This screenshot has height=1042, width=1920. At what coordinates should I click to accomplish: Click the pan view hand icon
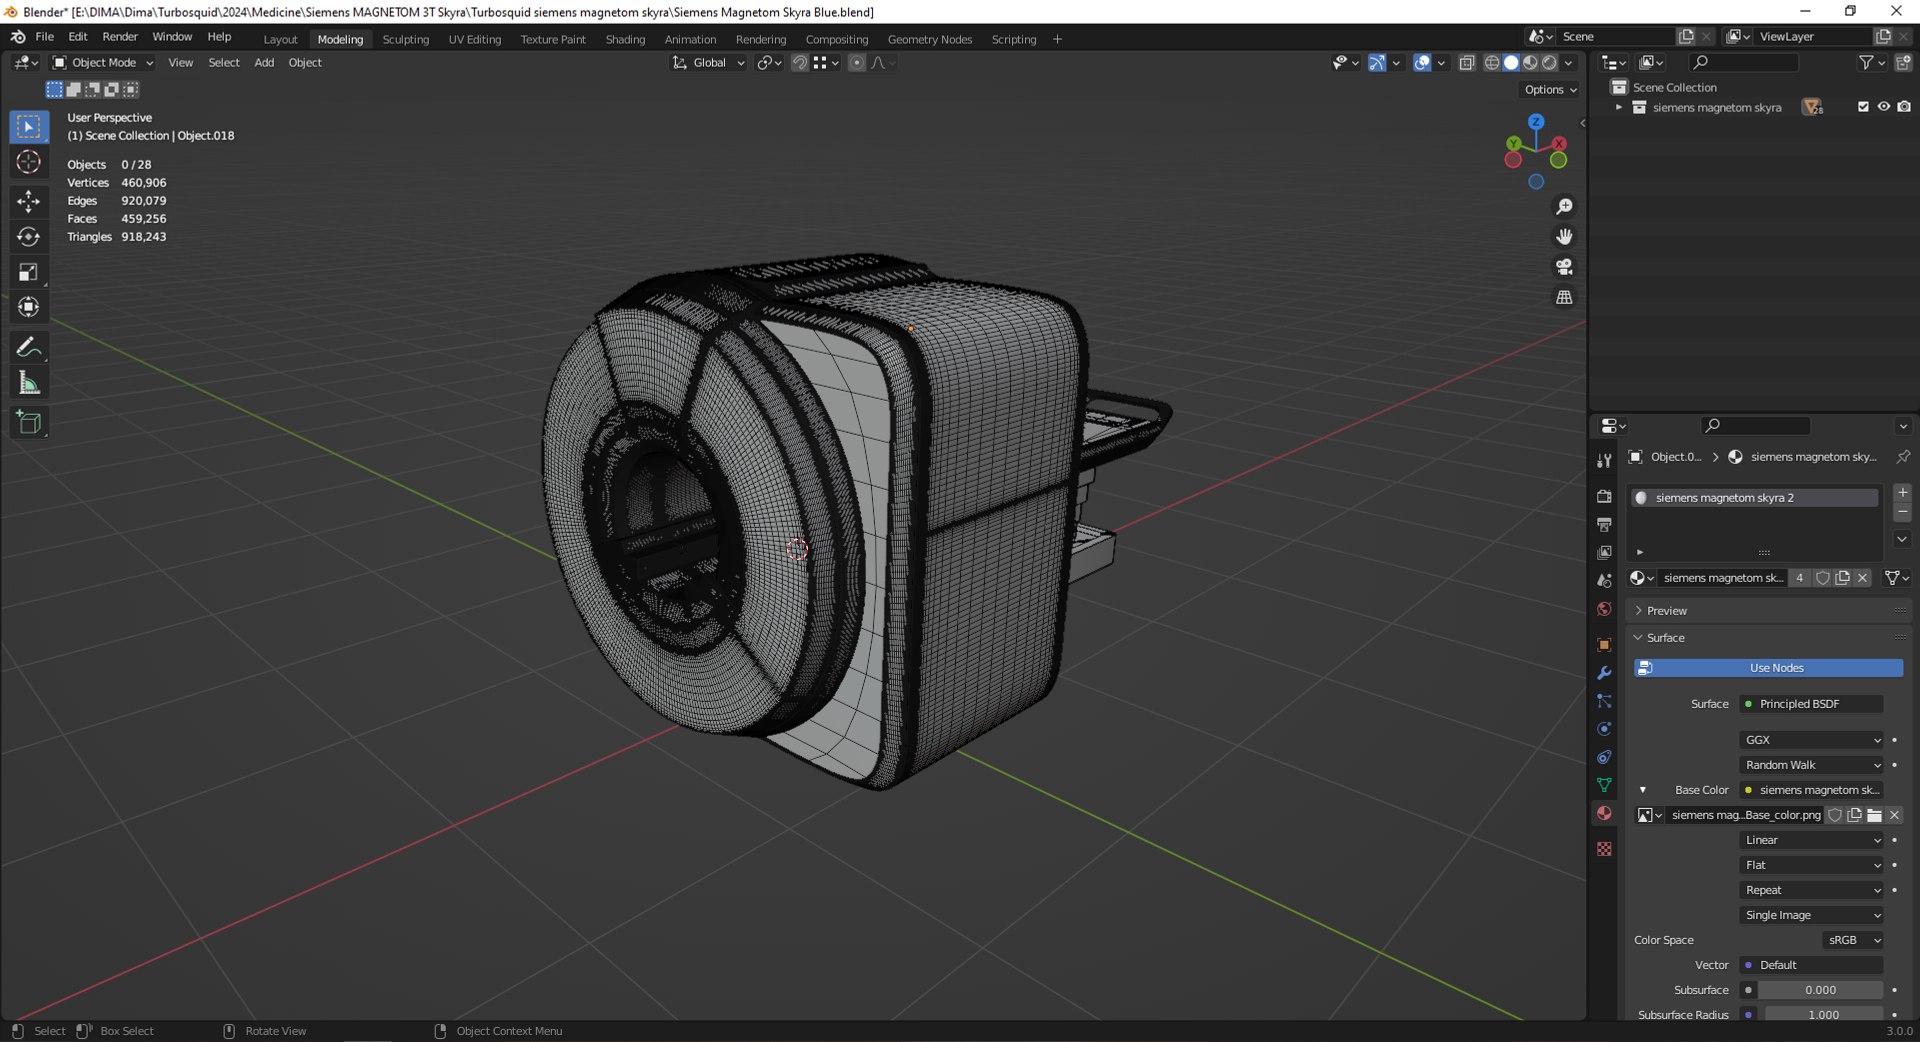pos(1564,237)
